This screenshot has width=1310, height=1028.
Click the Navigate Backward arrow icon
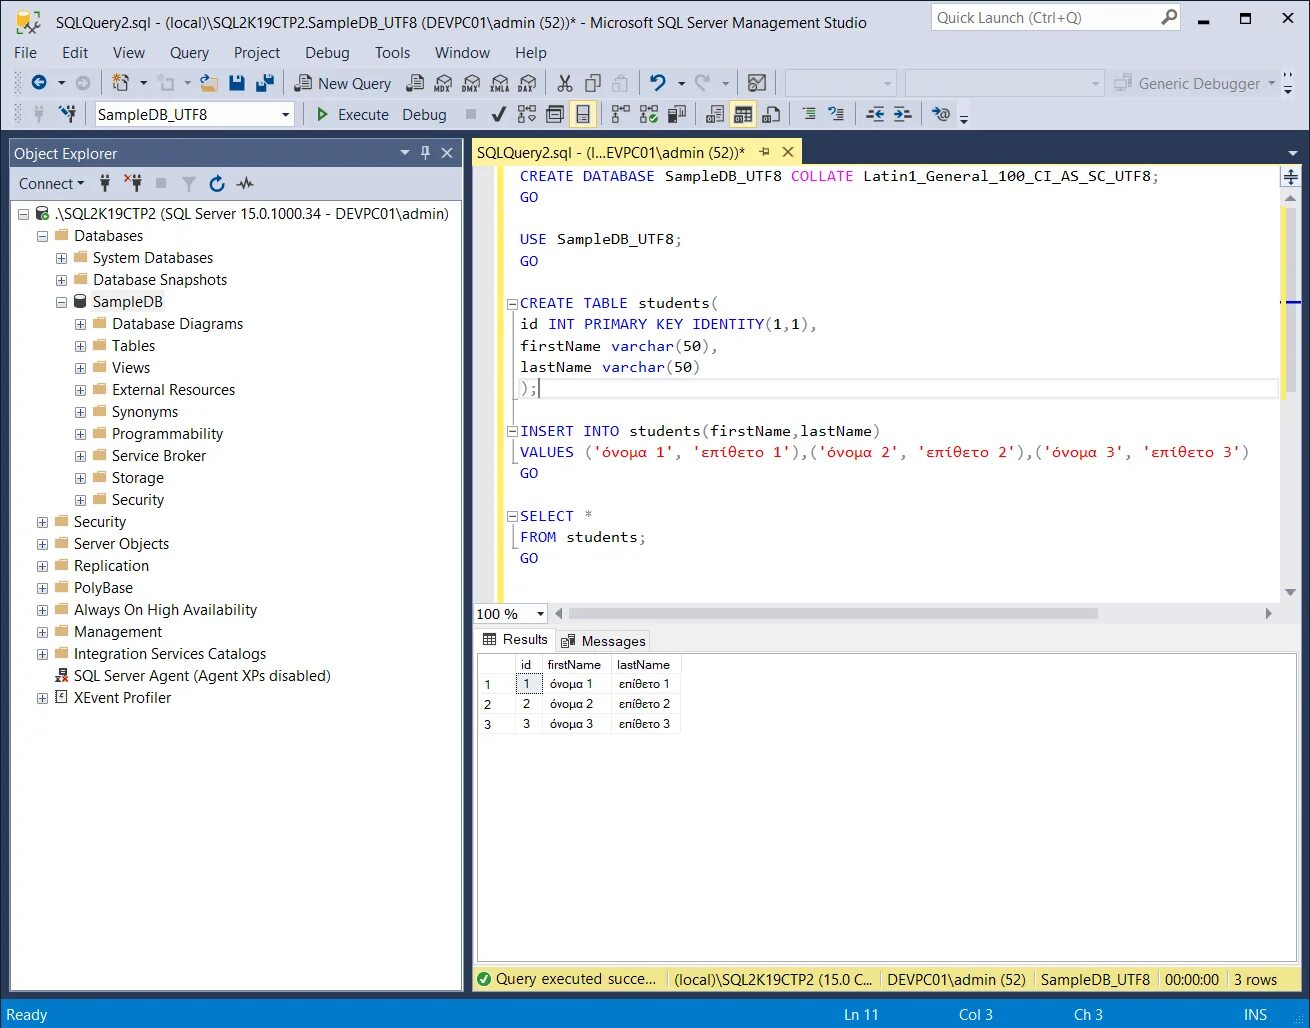coord(39,83)
